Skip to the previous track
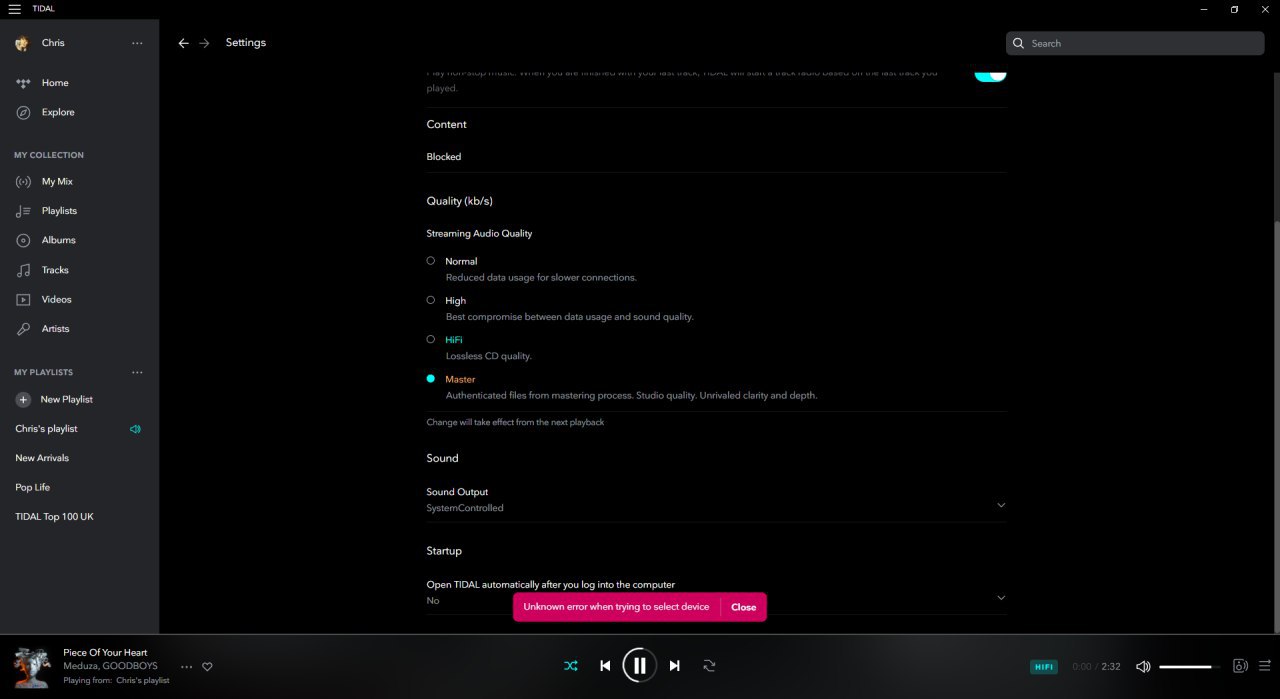 coord(605,665)
